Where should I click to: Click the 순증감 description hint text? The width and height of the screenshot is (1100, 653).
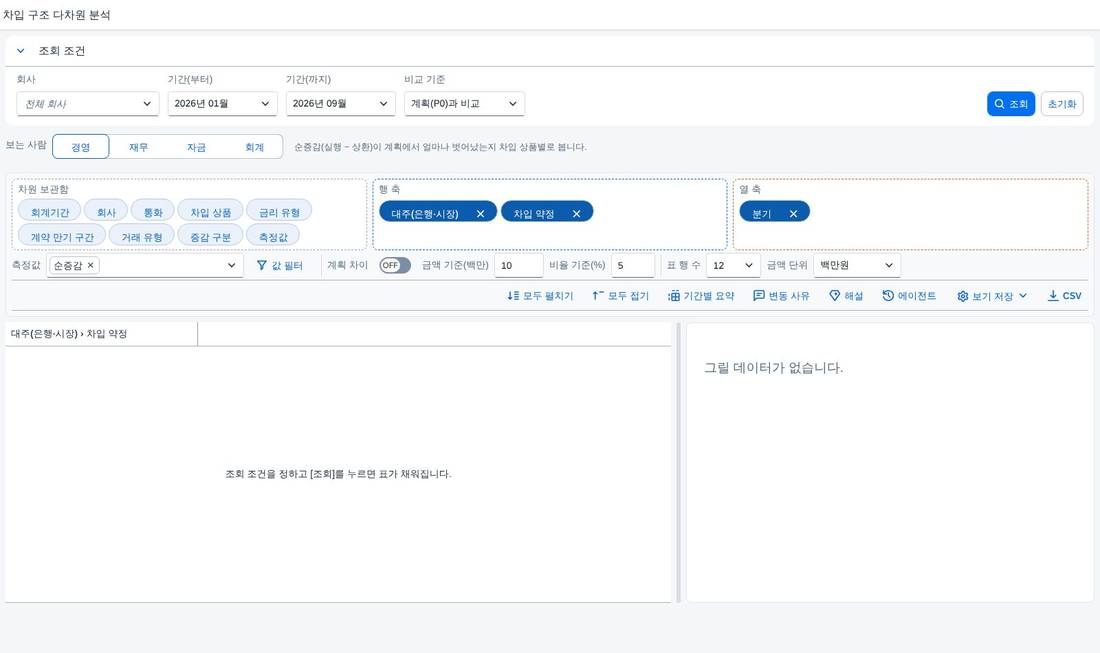click(440, 147)
